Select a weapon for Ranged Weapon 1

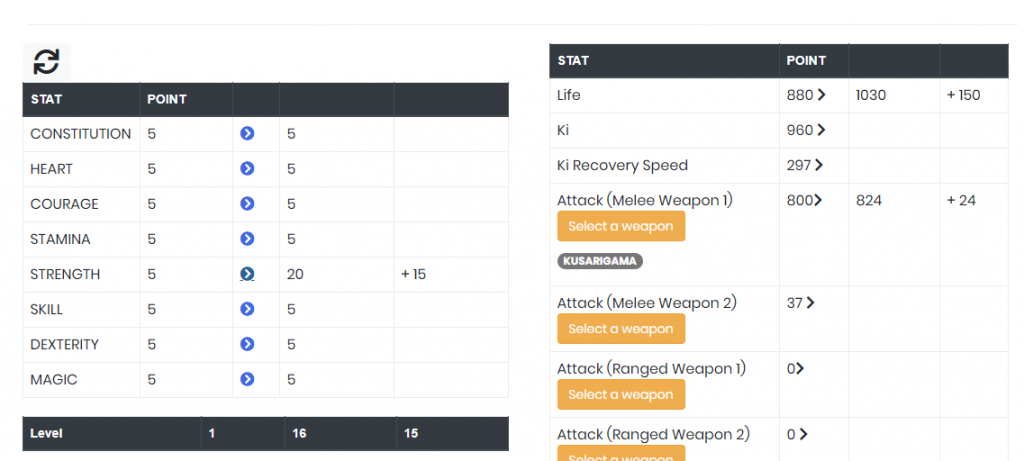(x=620, y=395)
